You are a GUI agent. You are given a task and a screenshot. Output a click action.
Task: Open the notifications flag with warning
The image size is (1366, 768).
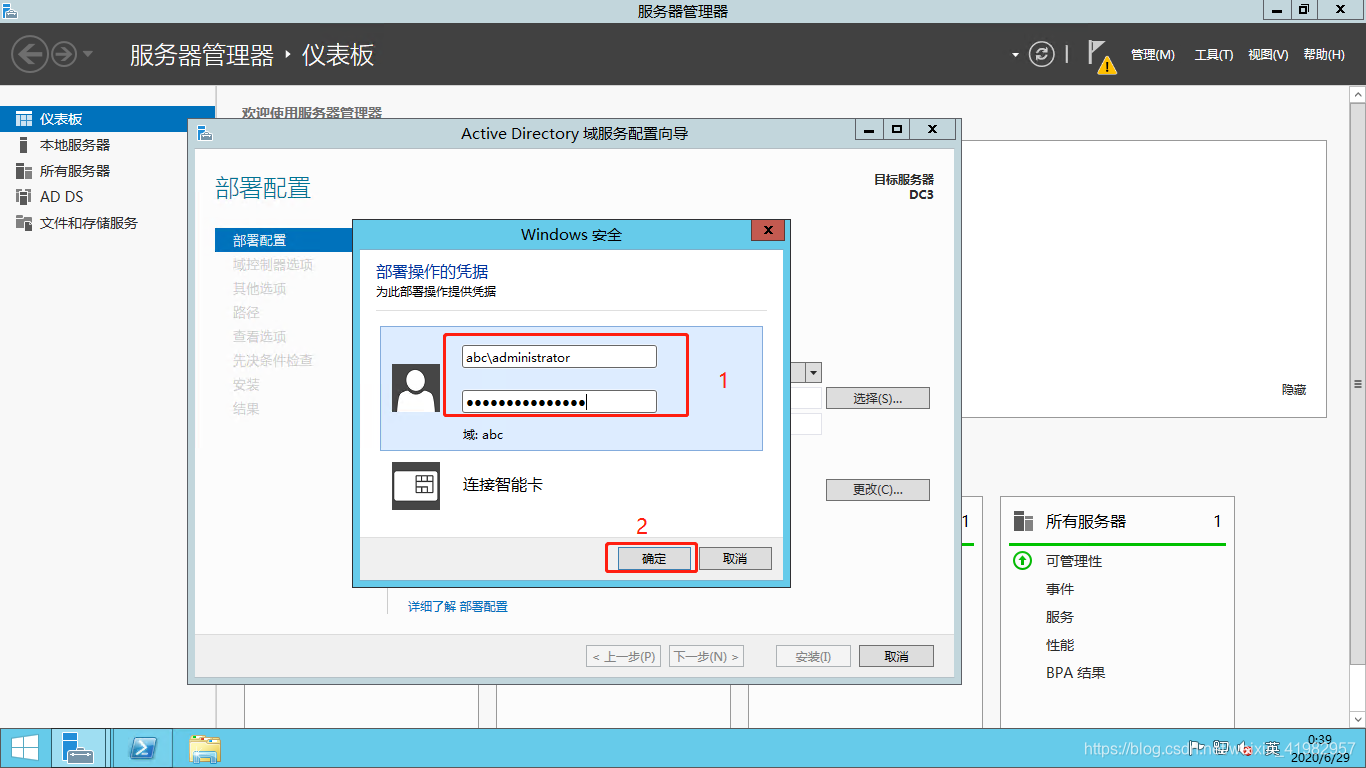tap(1101, 56)
